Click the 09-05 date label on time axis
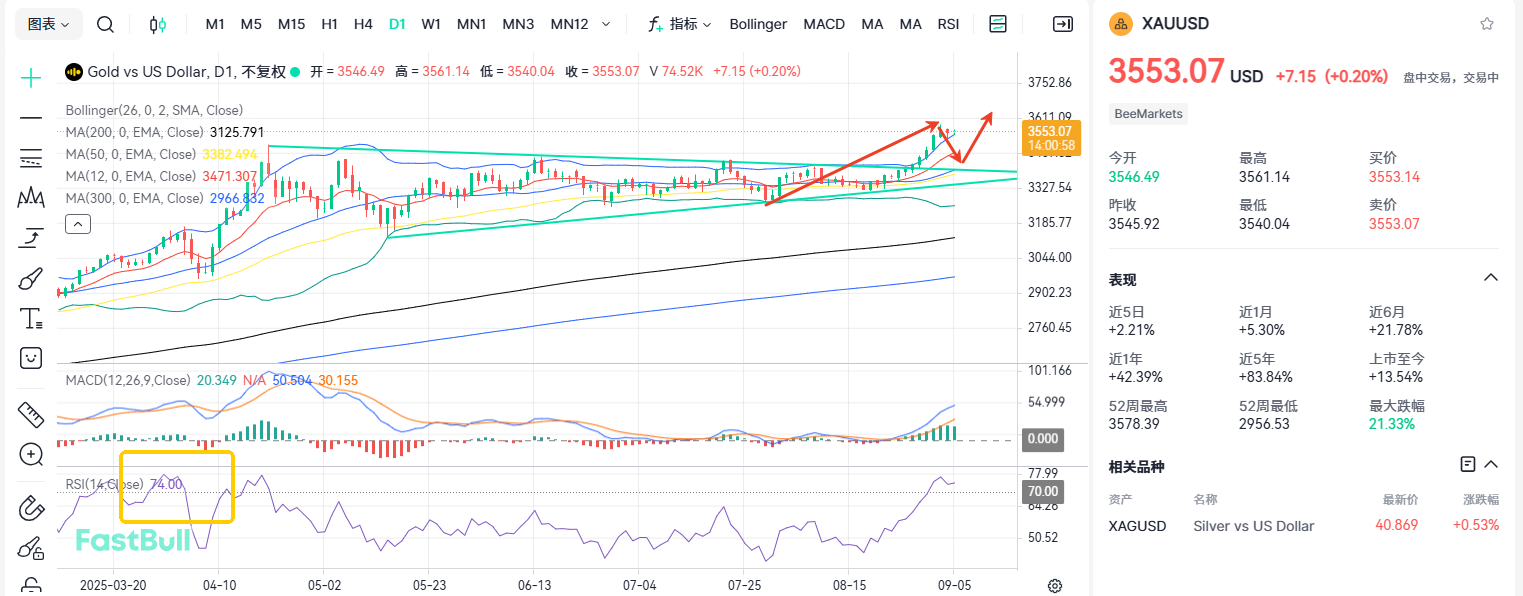The width and height of the screenshot is (1523, 596). (x=954, y=585)
